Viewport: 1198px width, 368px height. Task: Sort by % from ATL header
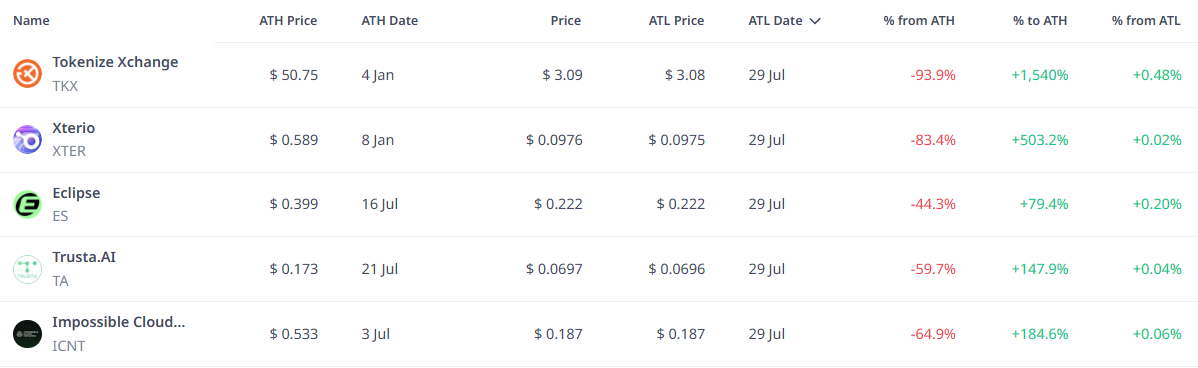pyautogui.click(x=1146, y=21)
